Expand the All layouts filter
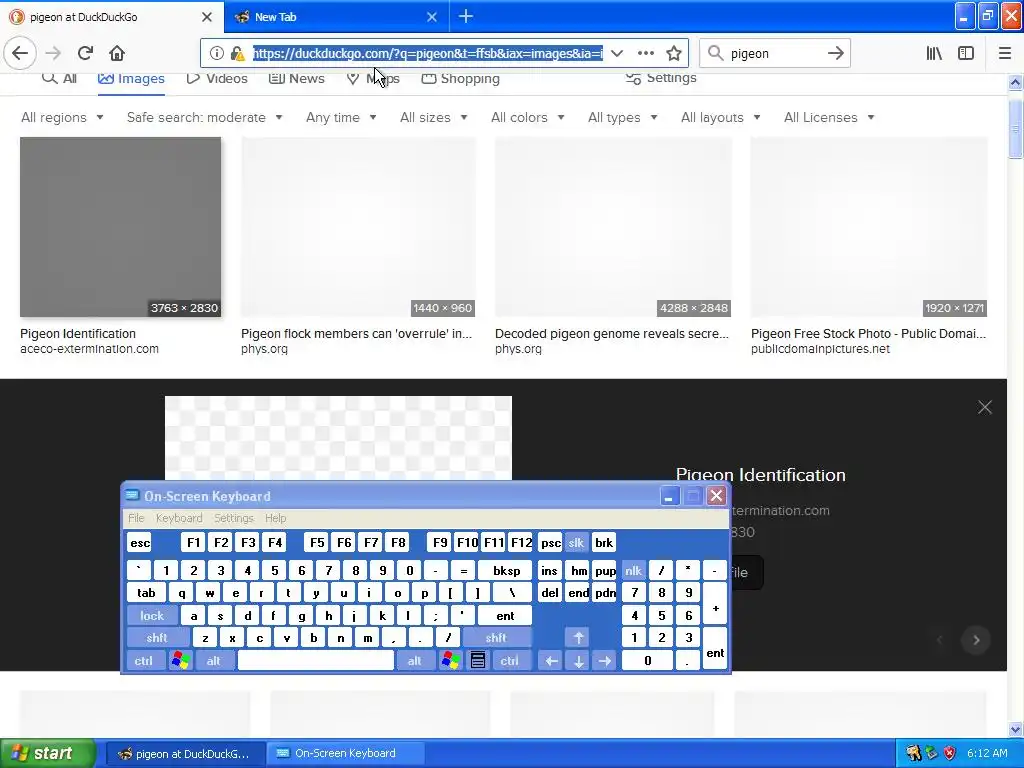This screenshot has height=768, width=1024. (720, 118)
